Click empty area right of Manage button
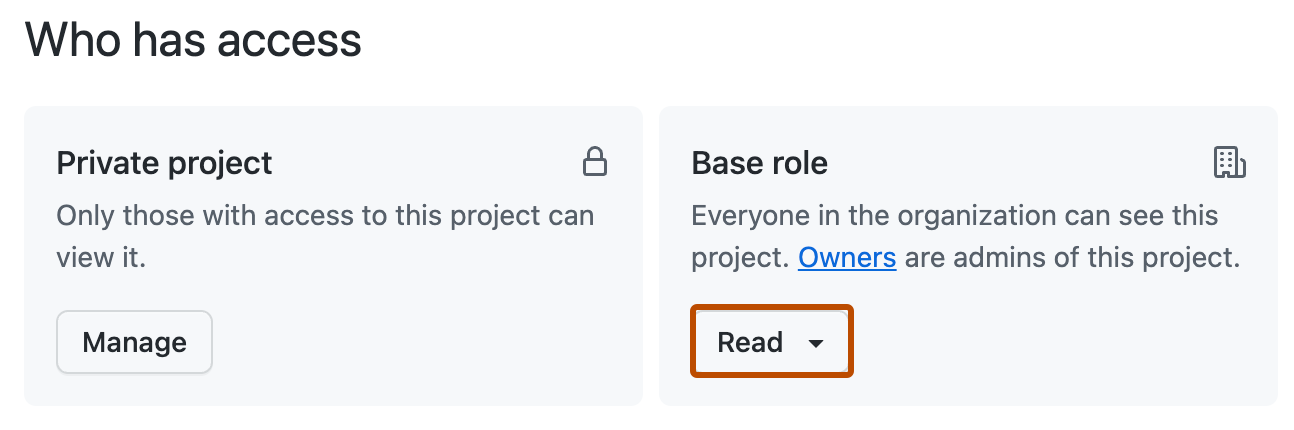 (x=425, y=342)
